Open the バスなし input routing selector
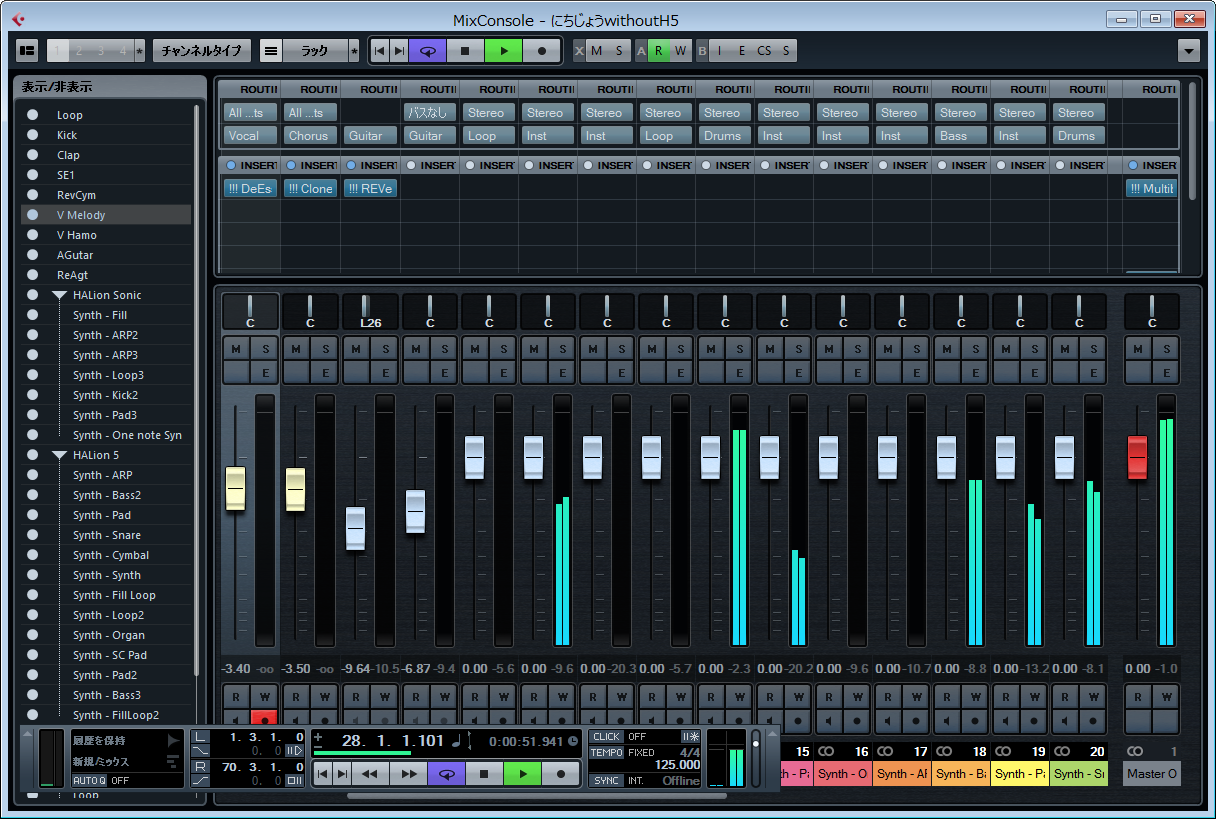This screenshot has height=819, width=1216. 430,112
